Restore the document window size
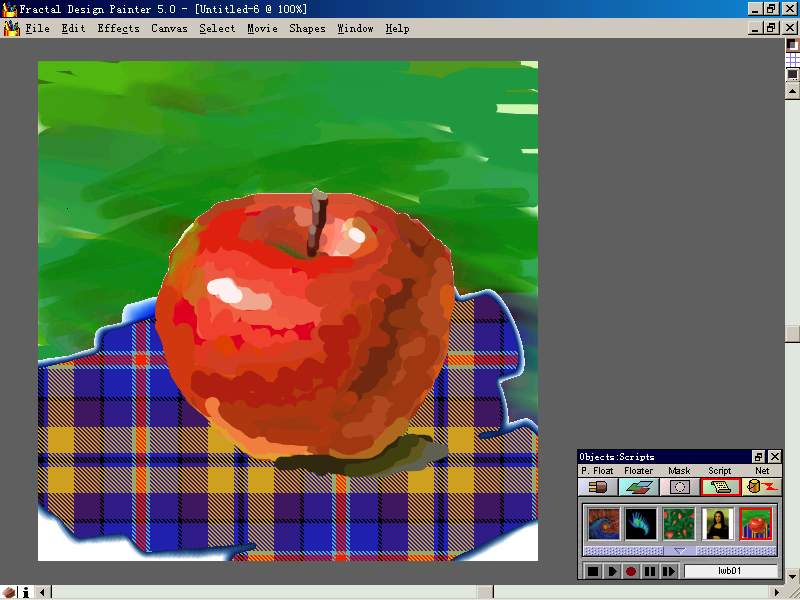 click(x=771, y=28)
